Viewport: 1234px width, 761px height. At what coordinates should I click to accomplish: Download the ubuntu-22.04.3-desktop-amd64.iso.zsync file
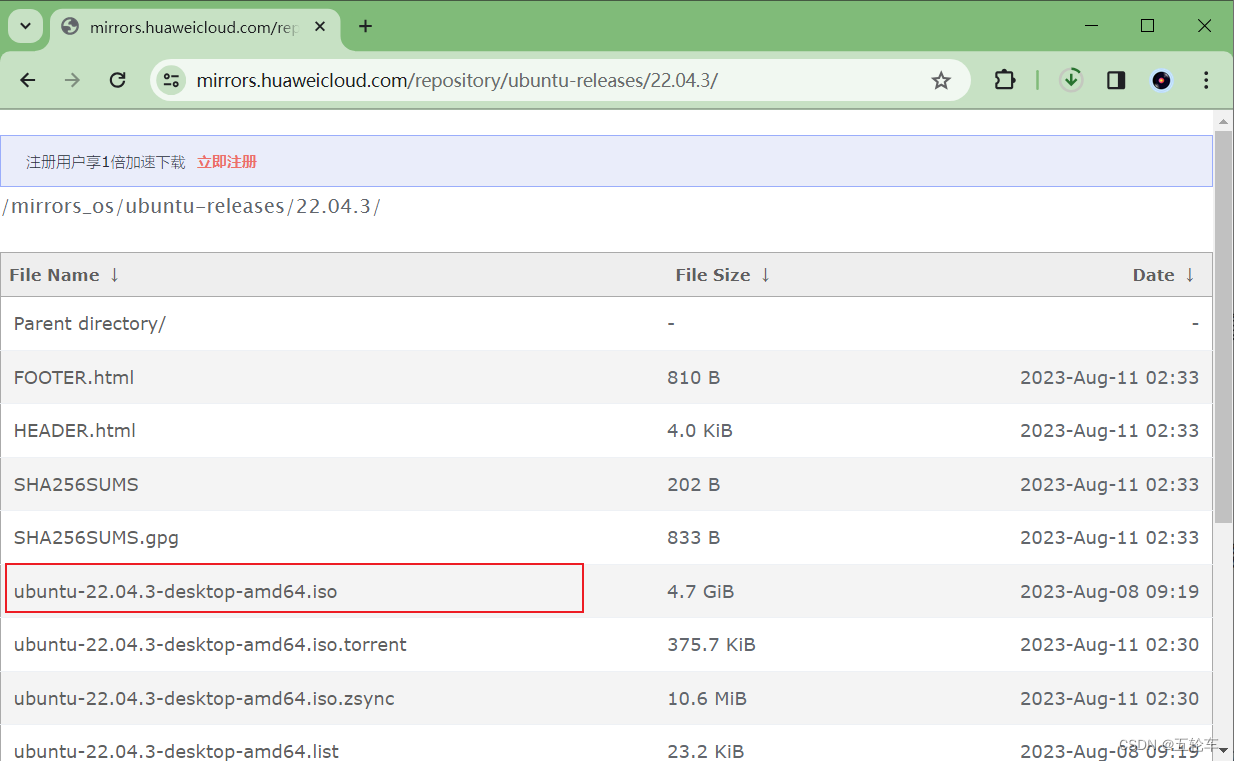(204, 699)
